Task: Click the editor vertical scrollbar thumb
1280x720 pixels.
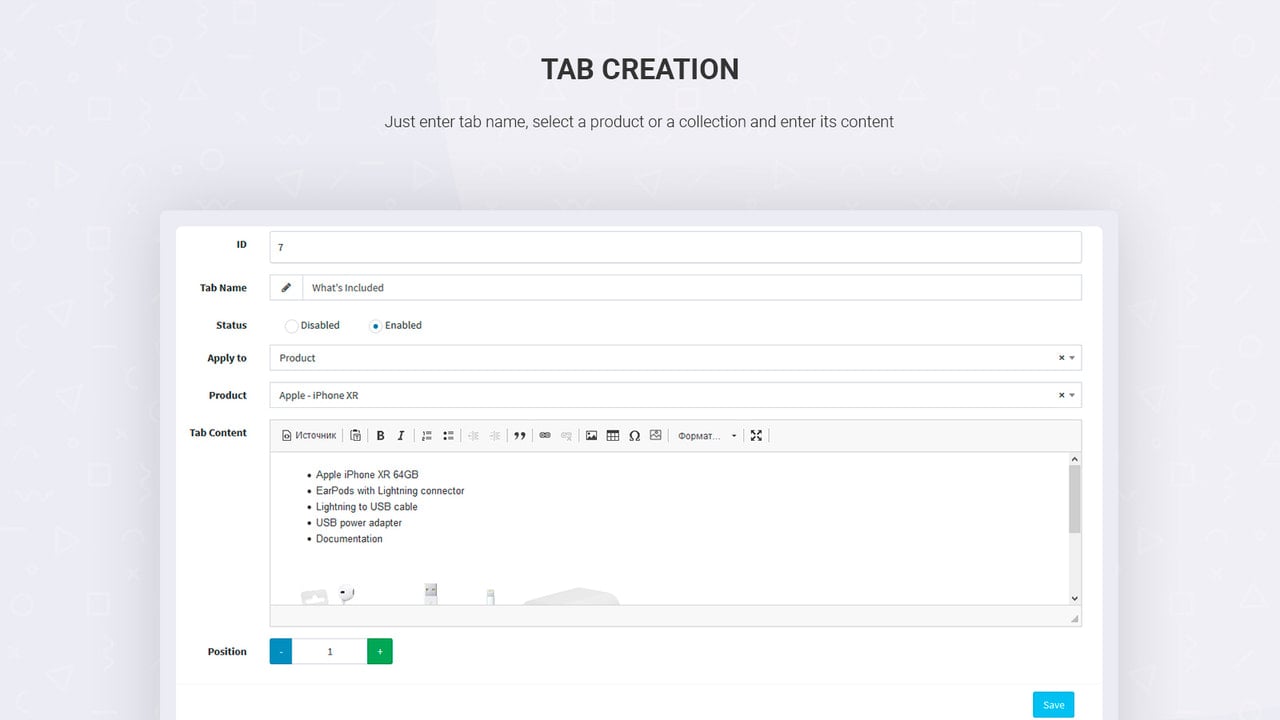Action: (1075, 499)
